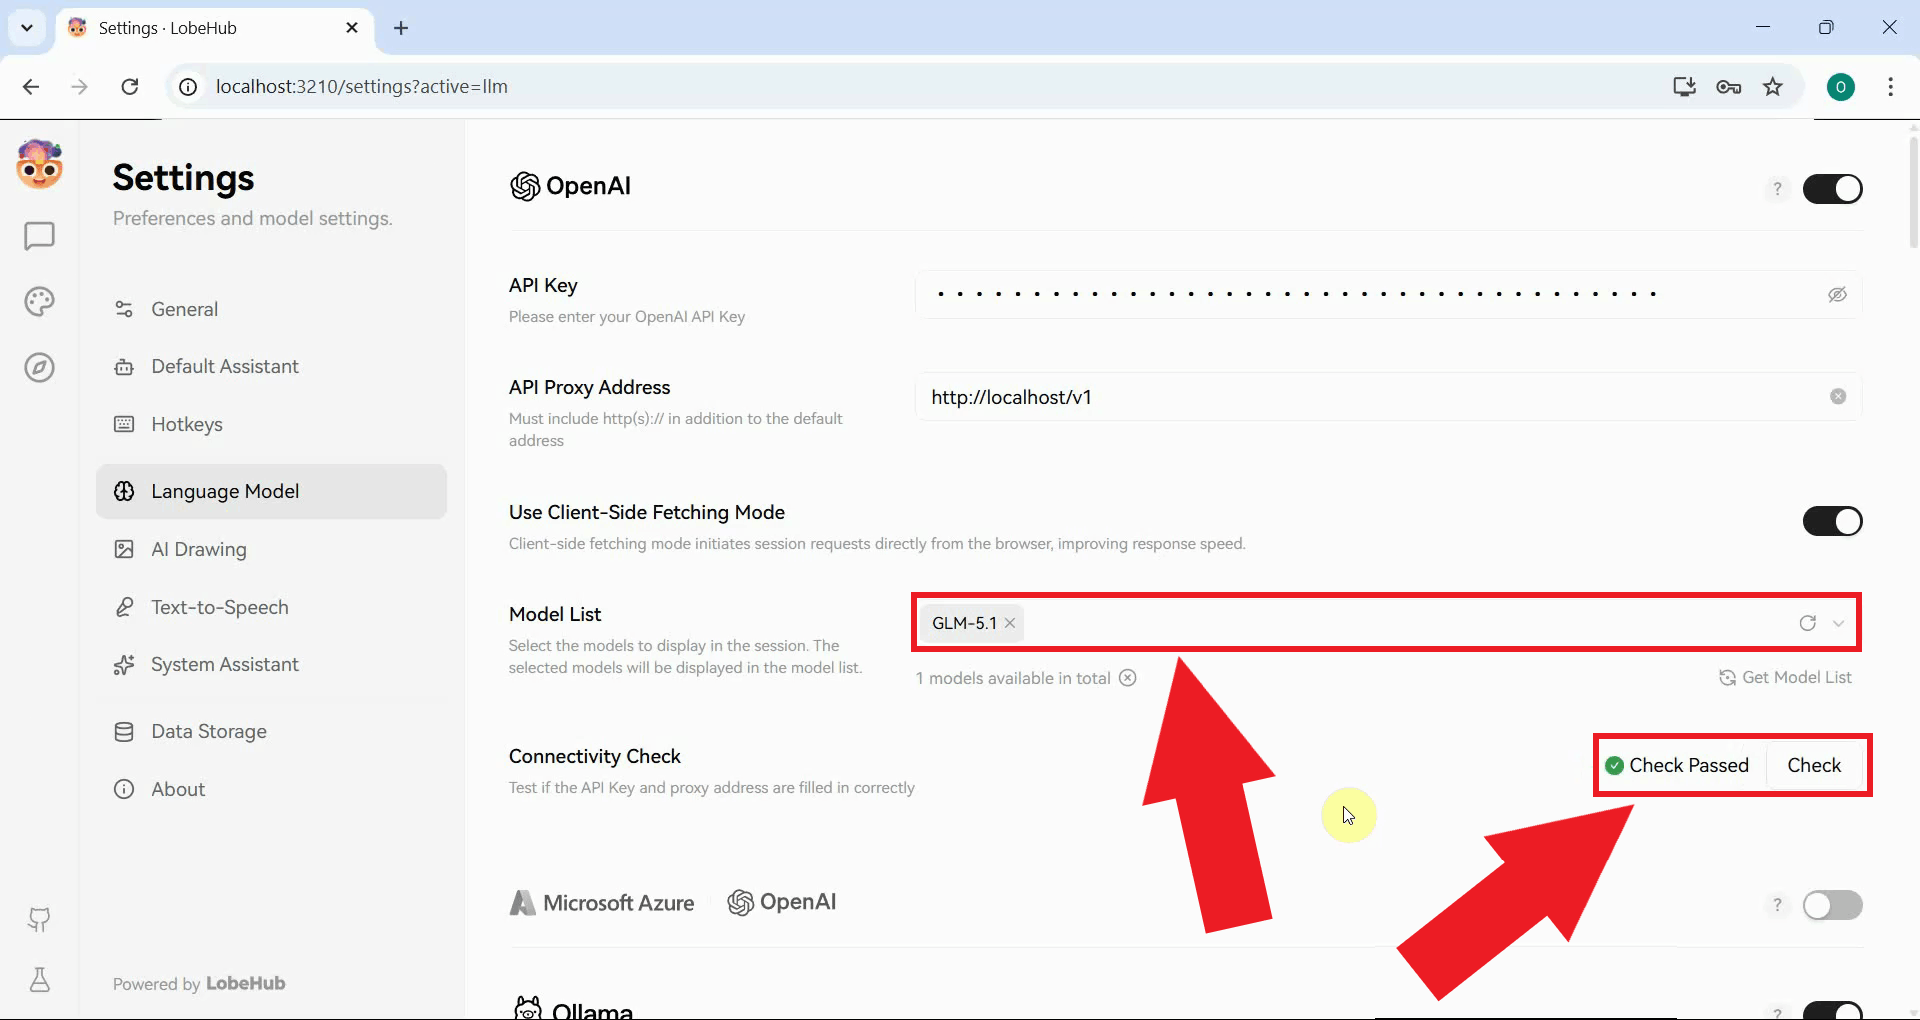Turn off Use Client-Side Fetching Mode
Image resolution: width=1920 pixels, height=1020 pixels.
(1833, 521)
